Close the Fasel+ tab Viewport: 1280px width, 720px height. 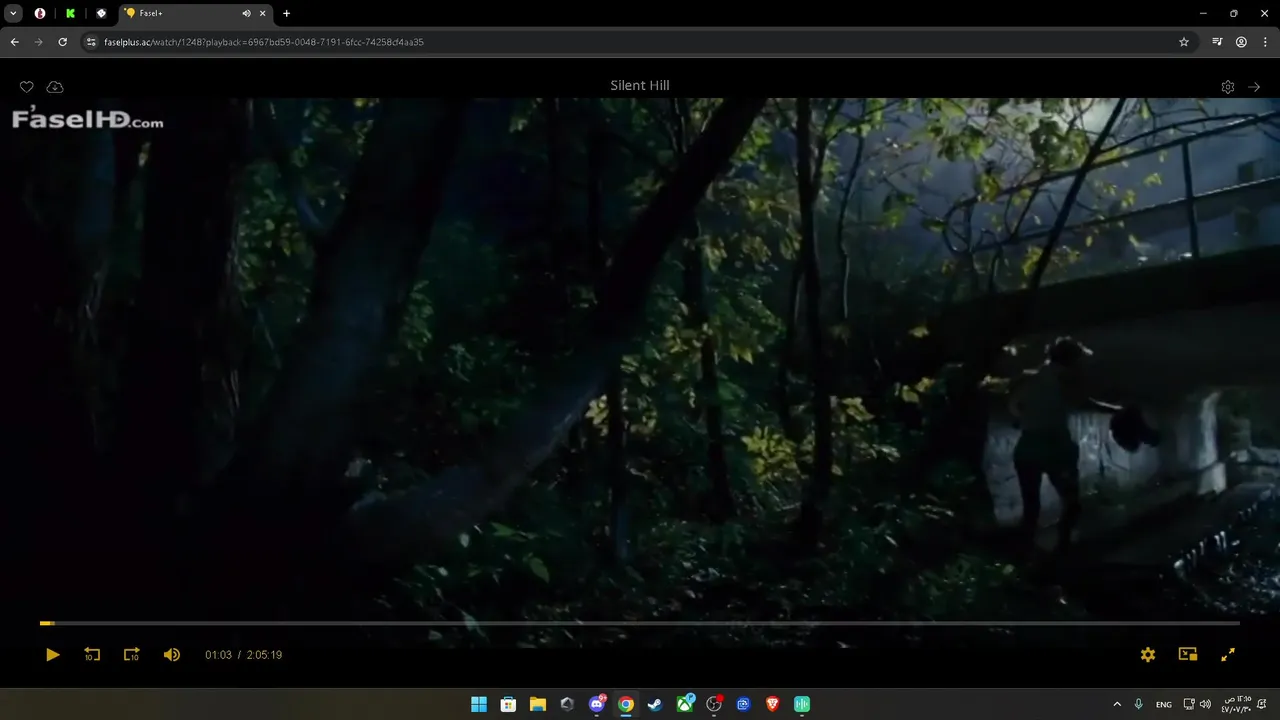pos(263,13)
